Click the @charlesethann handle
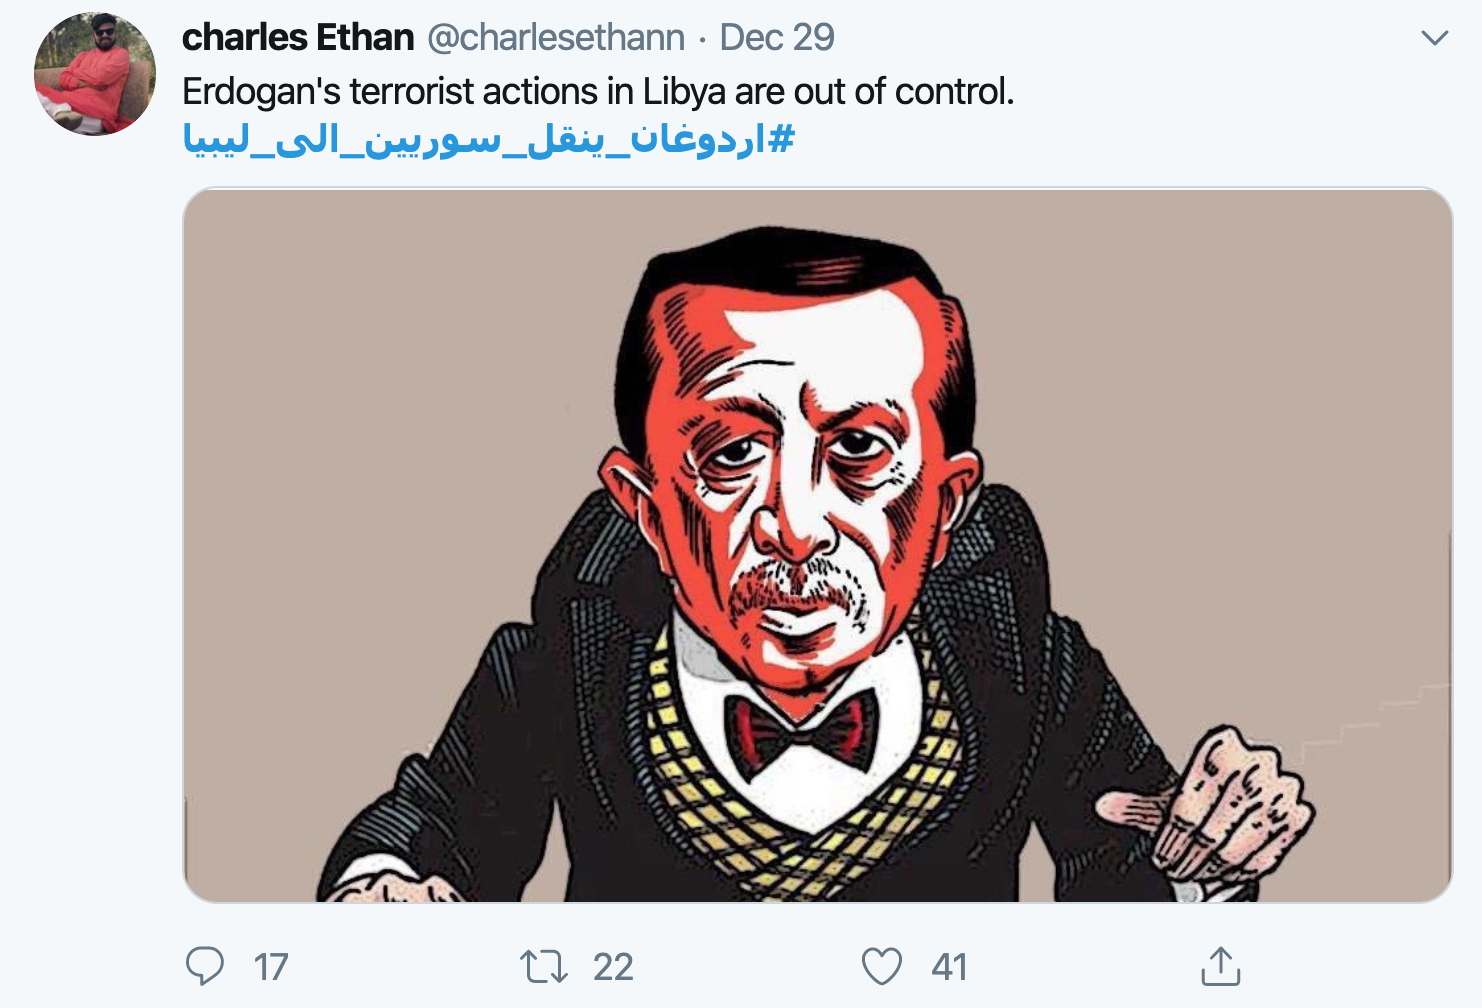1482x1008 pixels. [556, 37]
